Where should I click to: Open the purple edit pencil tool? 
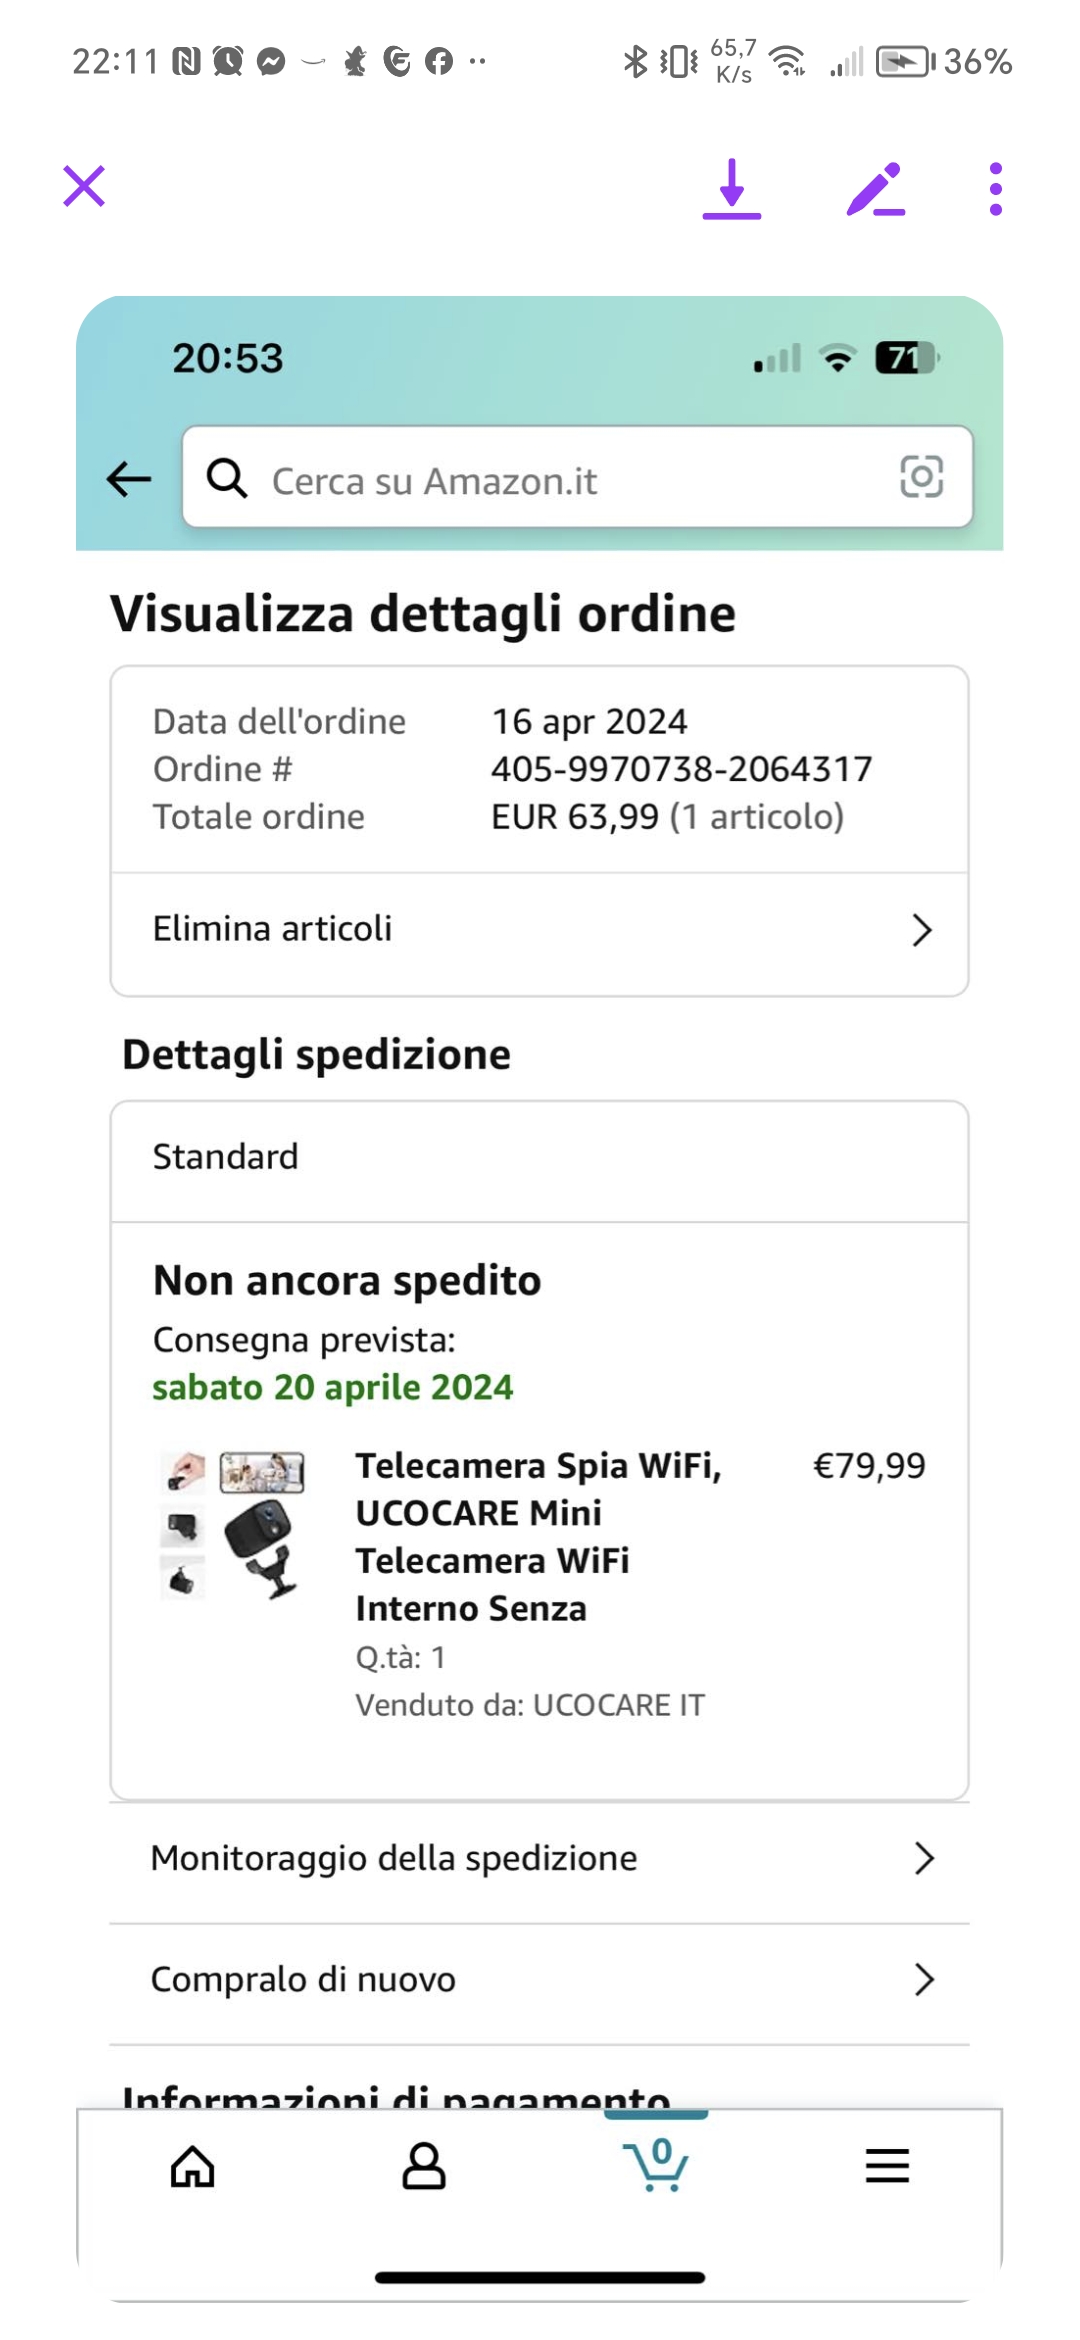tap(876, 189)
